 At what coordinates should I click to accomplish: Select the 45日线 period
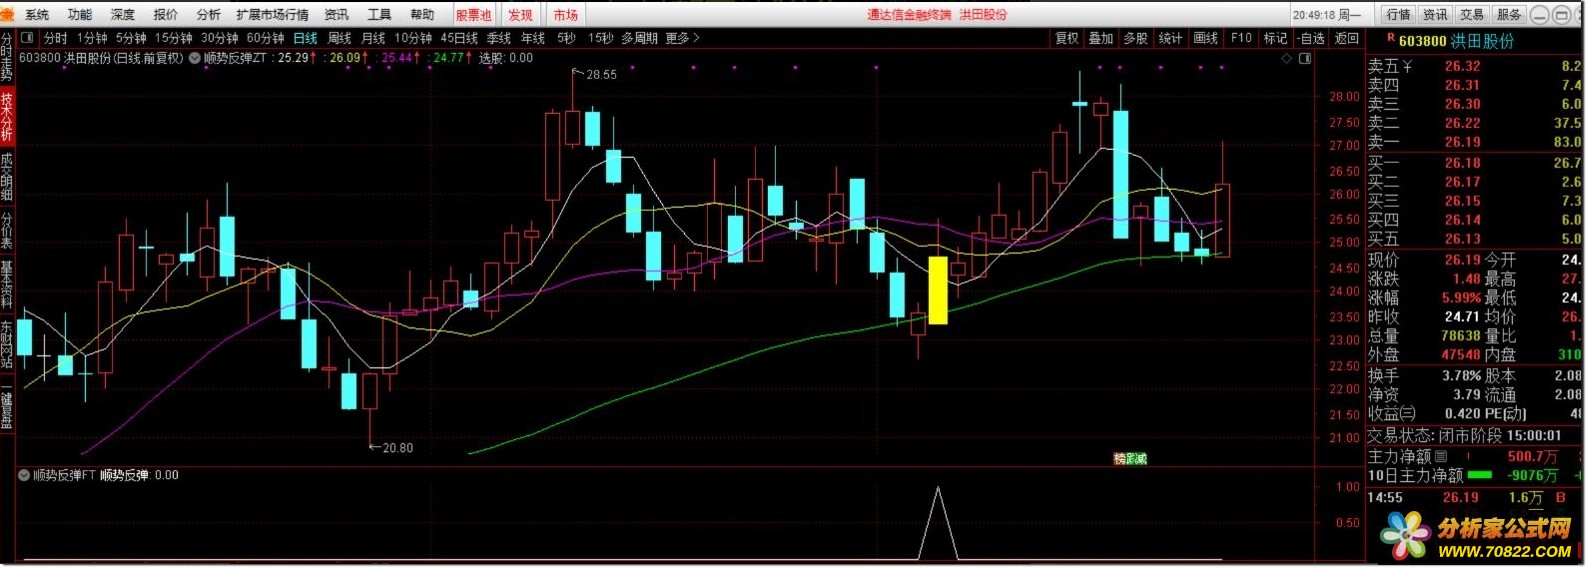tap(460, 38)
